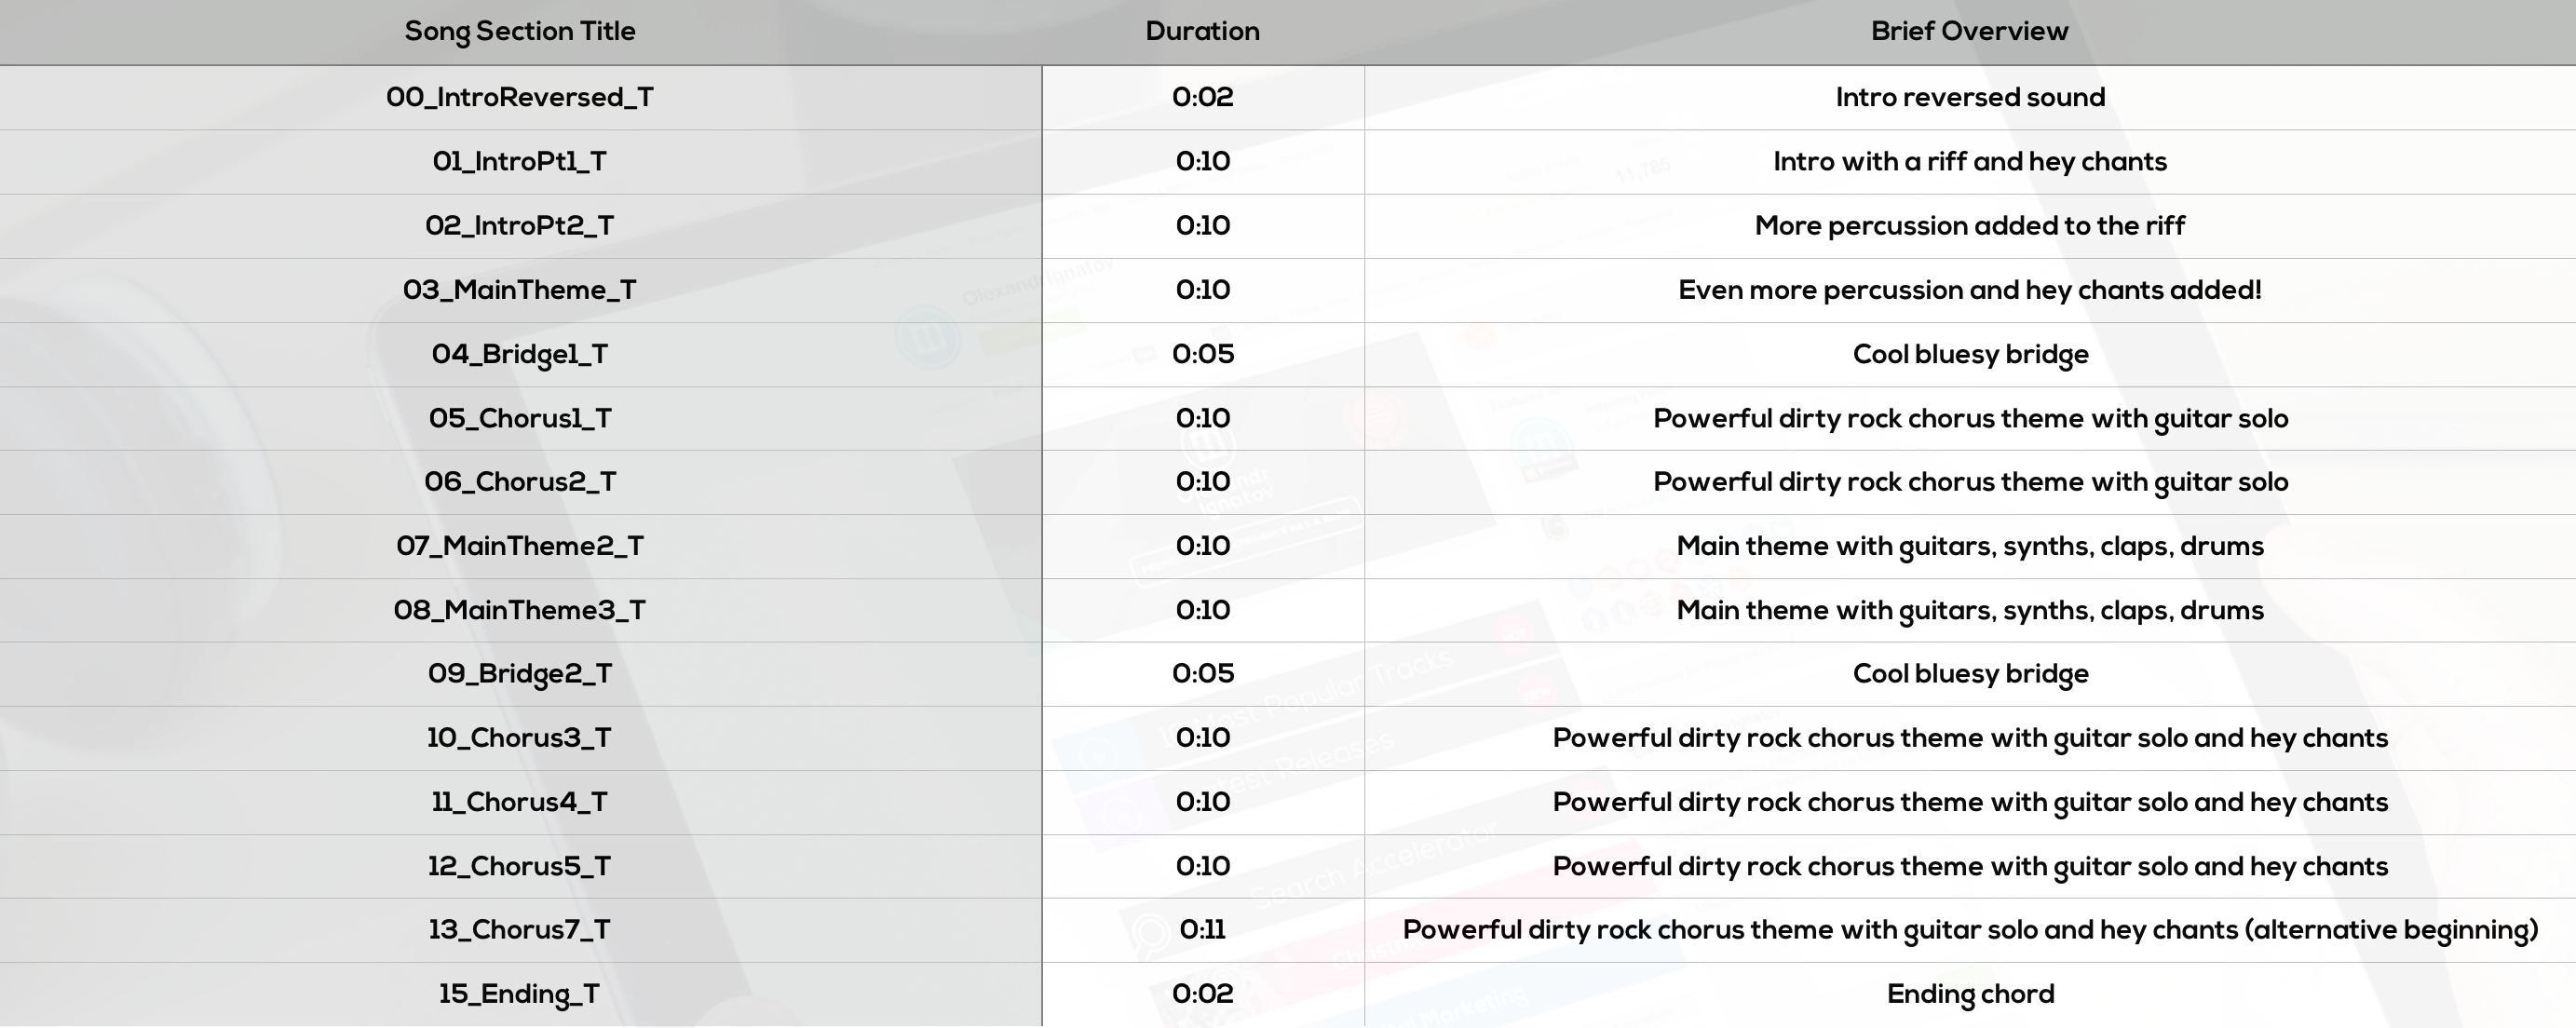The width and height of the screenshot is (2576, 1028).
Task: Select the 01_IntroPt1_T section title
Action: (x=519, y=161)
